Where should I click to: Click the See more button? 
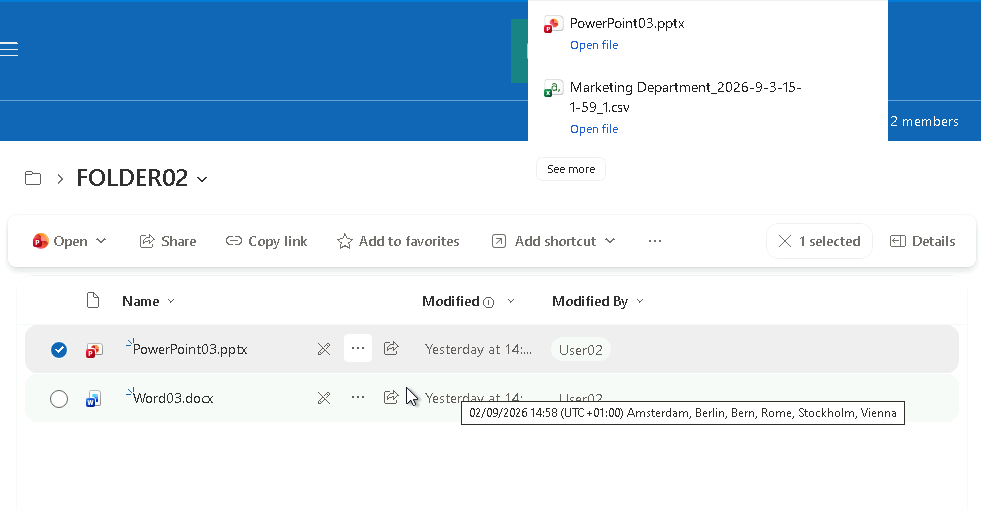pos(571,169)
